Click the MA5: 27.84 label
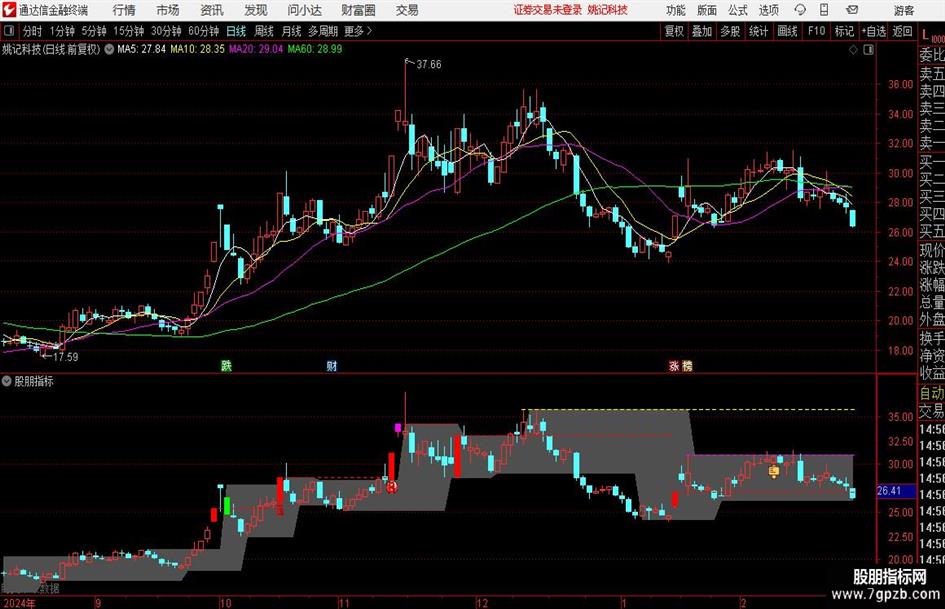The image size is (945, 609). coord(141,49)
